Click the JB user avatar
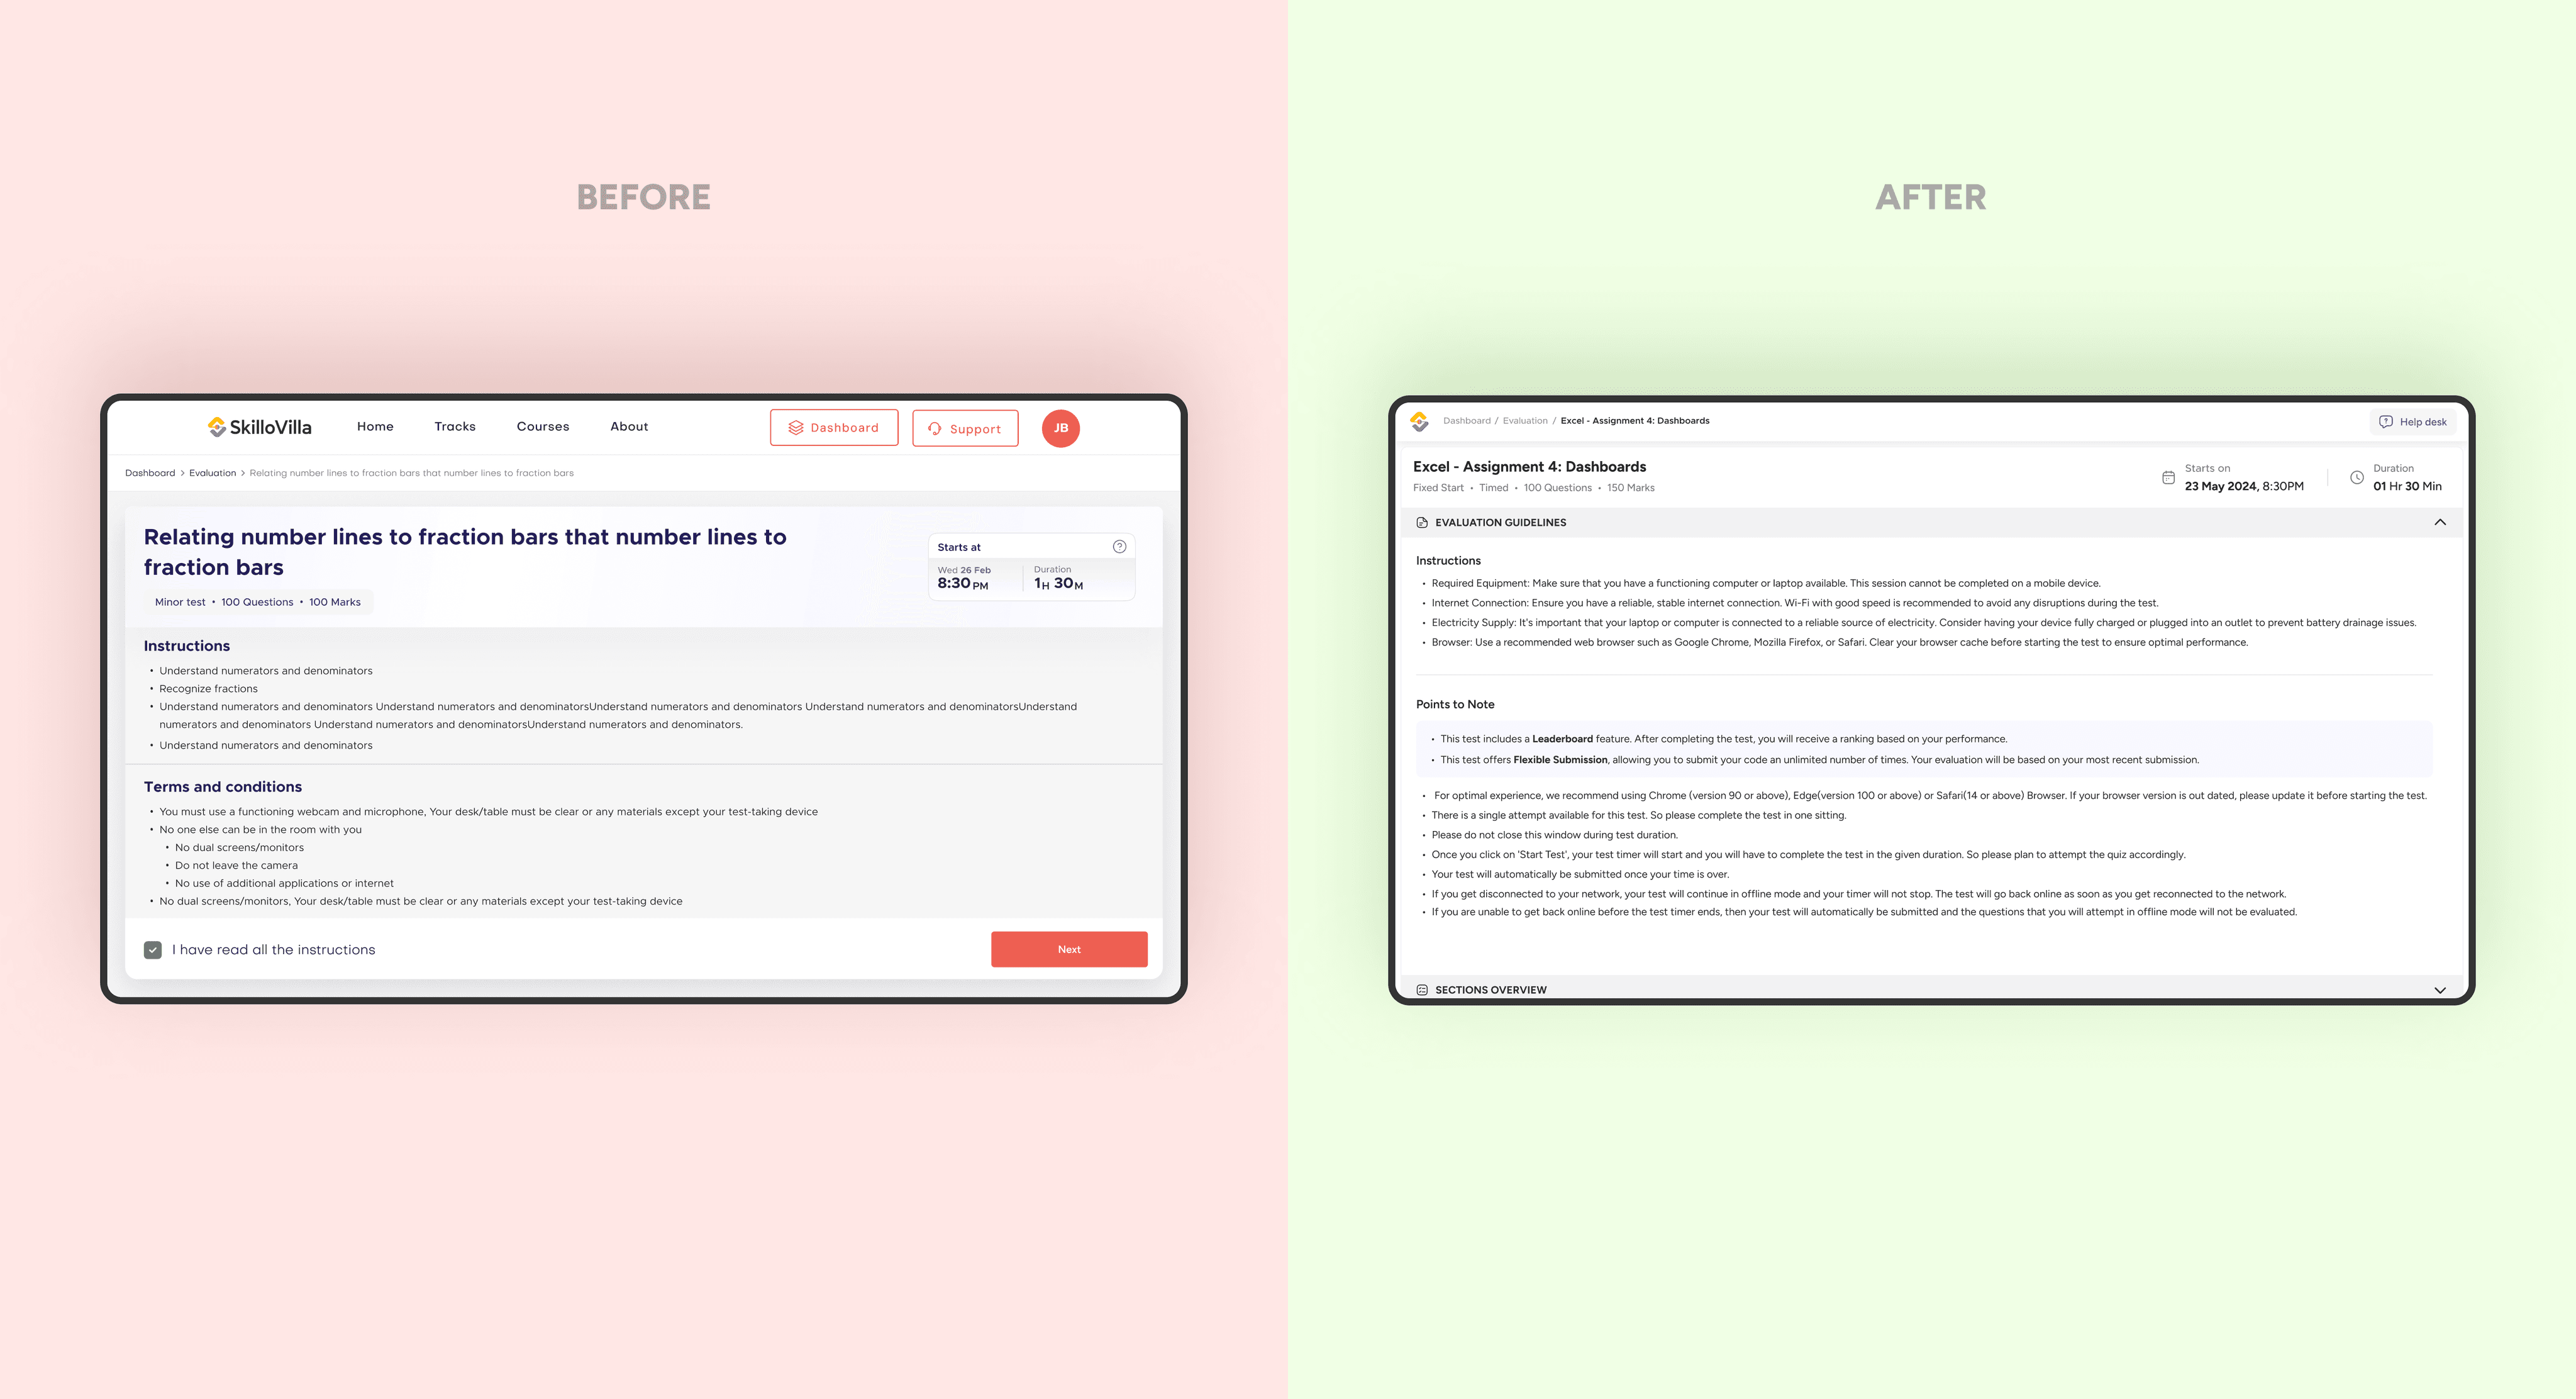The width and height of the screenshot is (2576, 1399). pyautogui.click(x=1060, y=428)
